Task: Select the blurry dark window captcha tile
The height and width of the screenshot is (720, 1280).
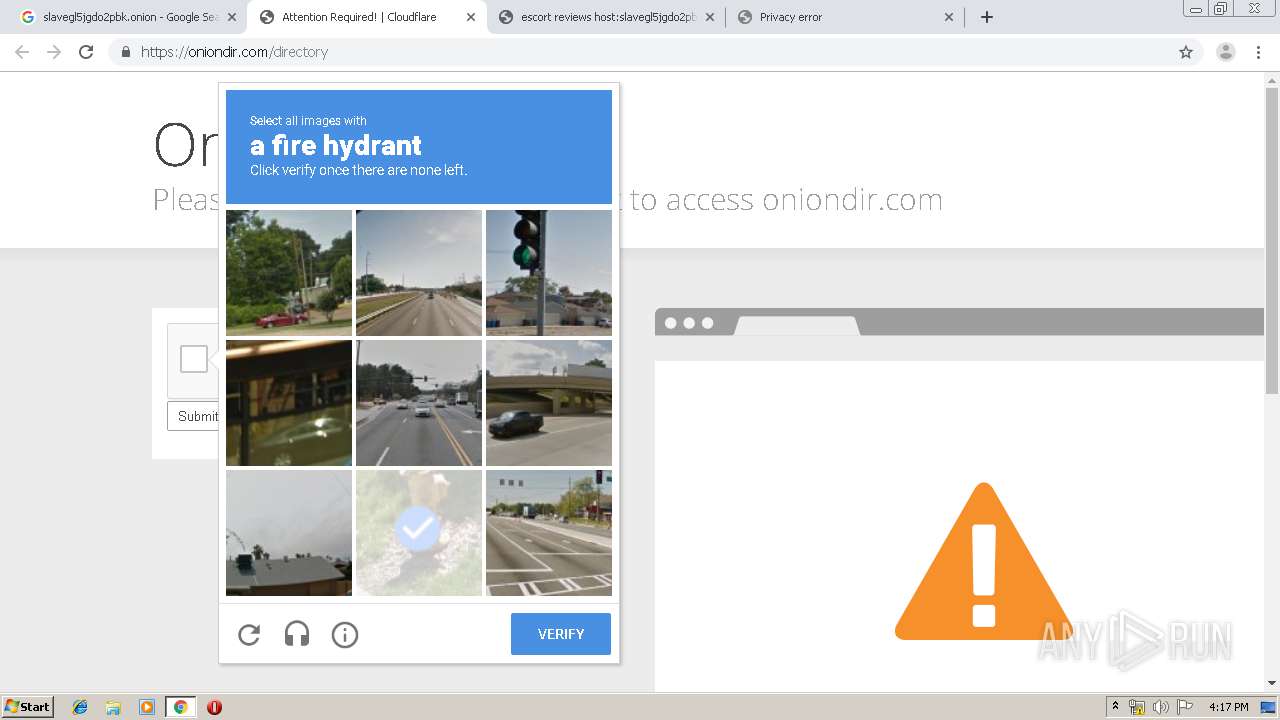Action: (x=289, y=403)
